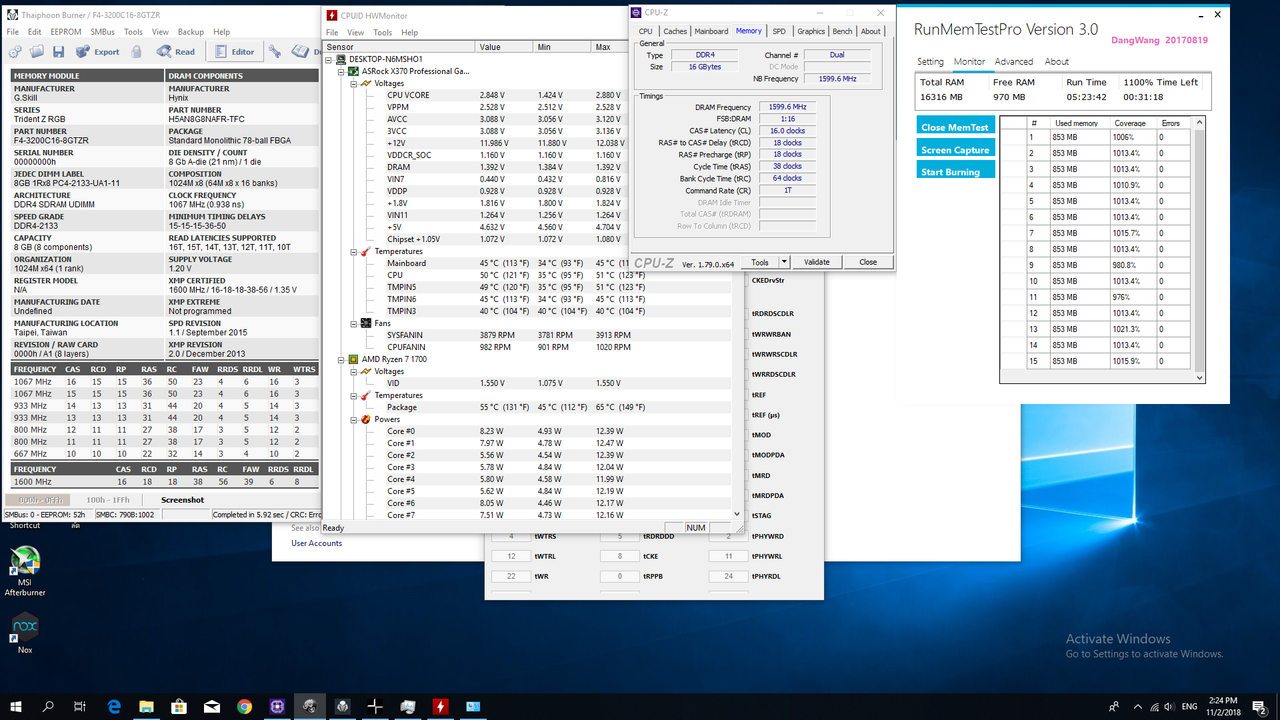Open the EEPROM menu in Thaiphoon Burner
This screenshot has width=1280, height=720.
66,32
